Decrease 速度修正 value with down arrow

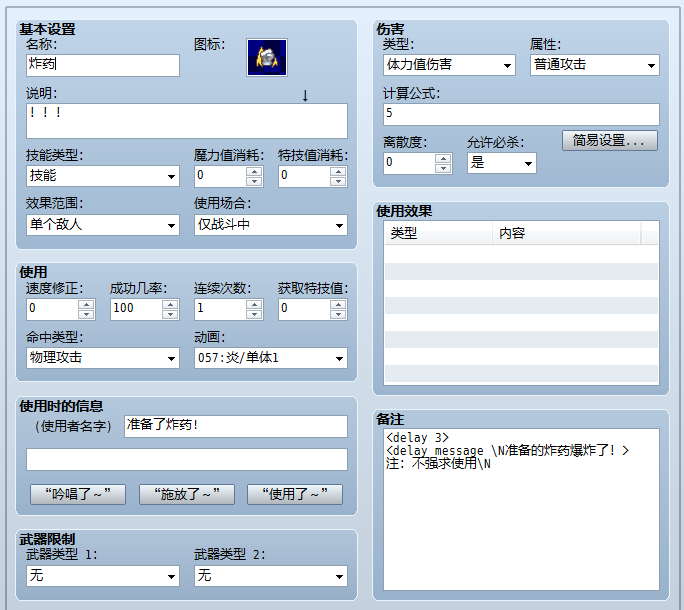pyautogui.click(x=86, y=314)
